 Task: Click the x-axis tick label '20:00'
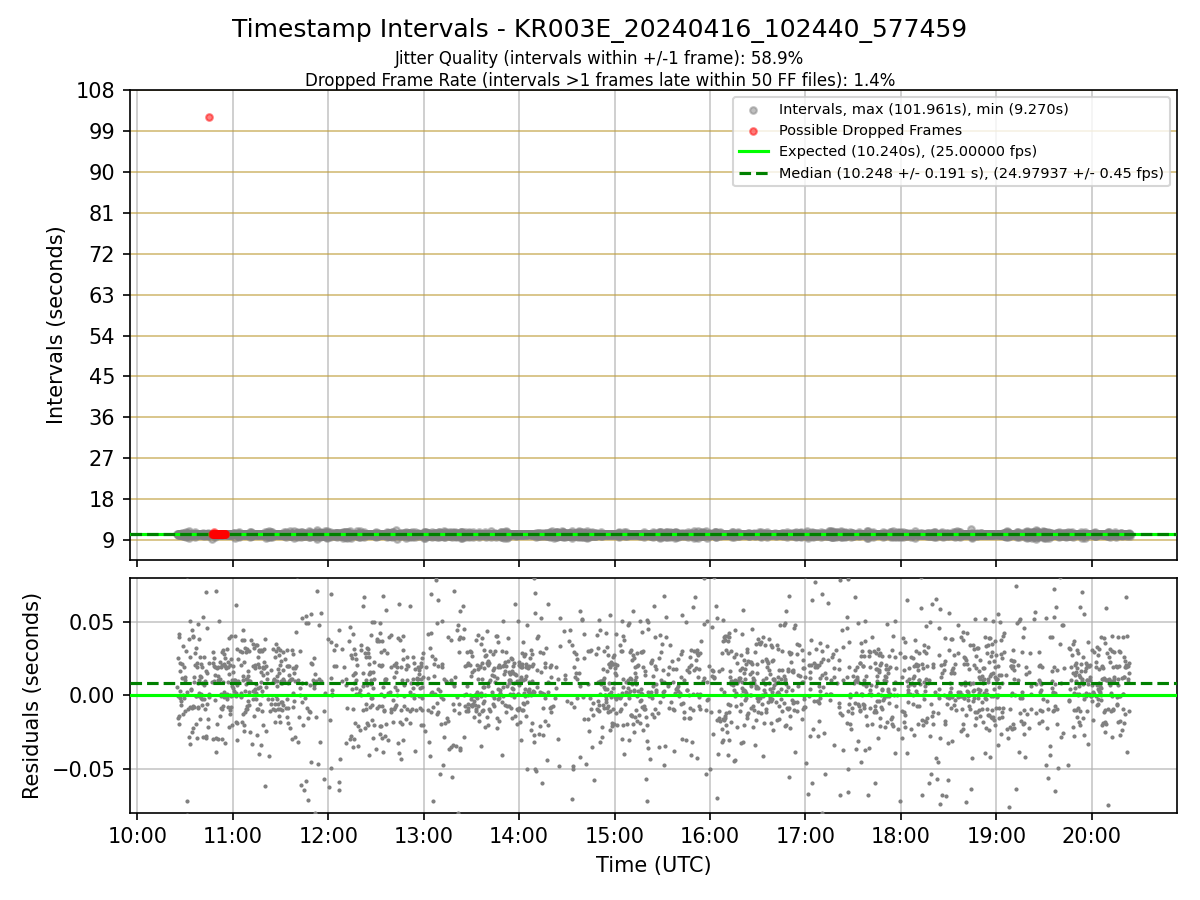(x=1091, y=835)
